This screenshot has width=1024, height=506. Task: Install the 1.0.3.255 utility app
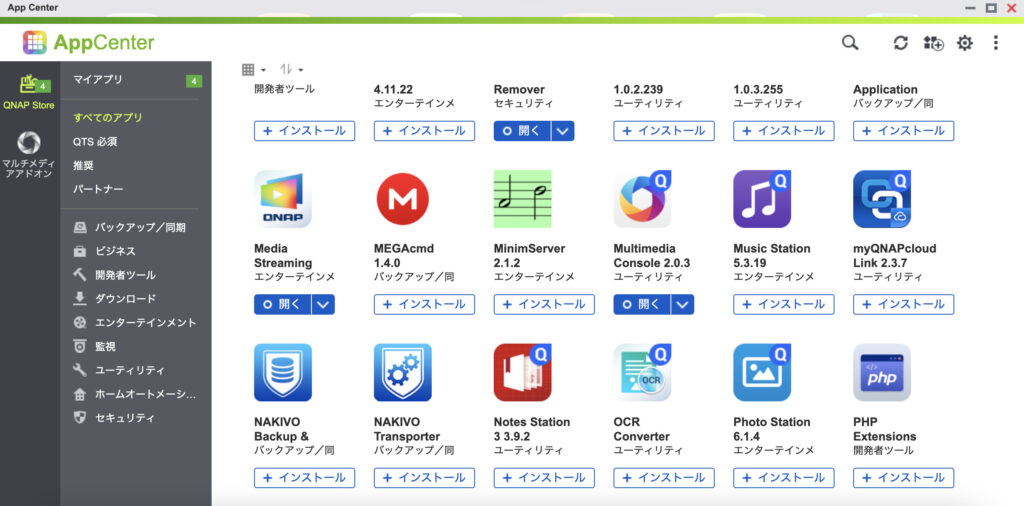(784, 131)
